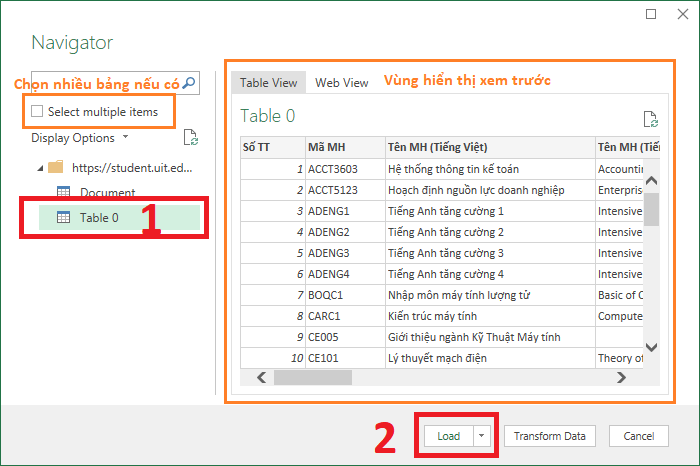This screenshot has width=700, height=466.
Task: Click the horizontal scrollbar thumb
Action: (x=313, y=378)
